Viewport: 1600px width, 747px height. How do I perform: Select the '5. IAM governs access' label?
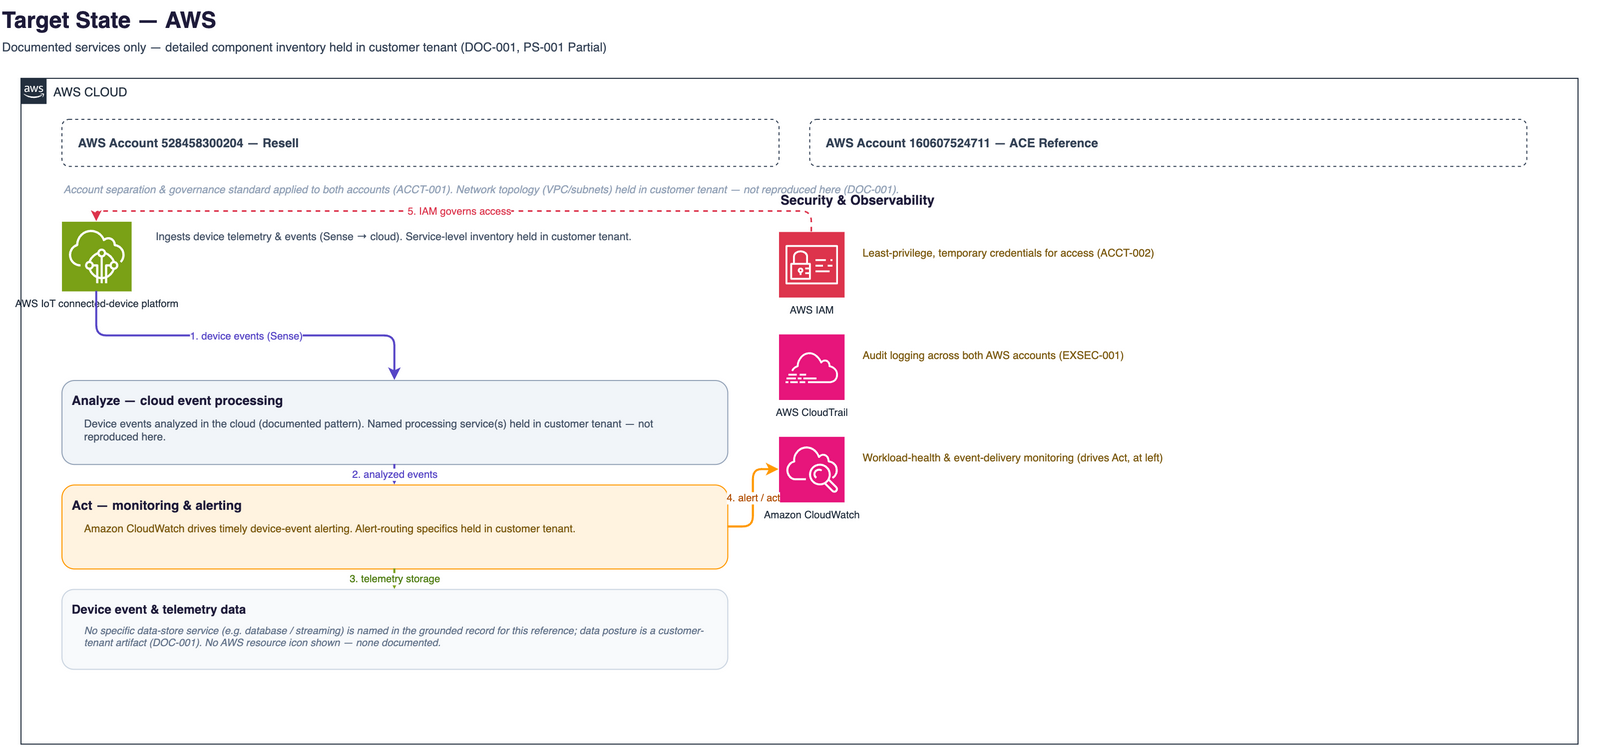[x=459, y=212]
